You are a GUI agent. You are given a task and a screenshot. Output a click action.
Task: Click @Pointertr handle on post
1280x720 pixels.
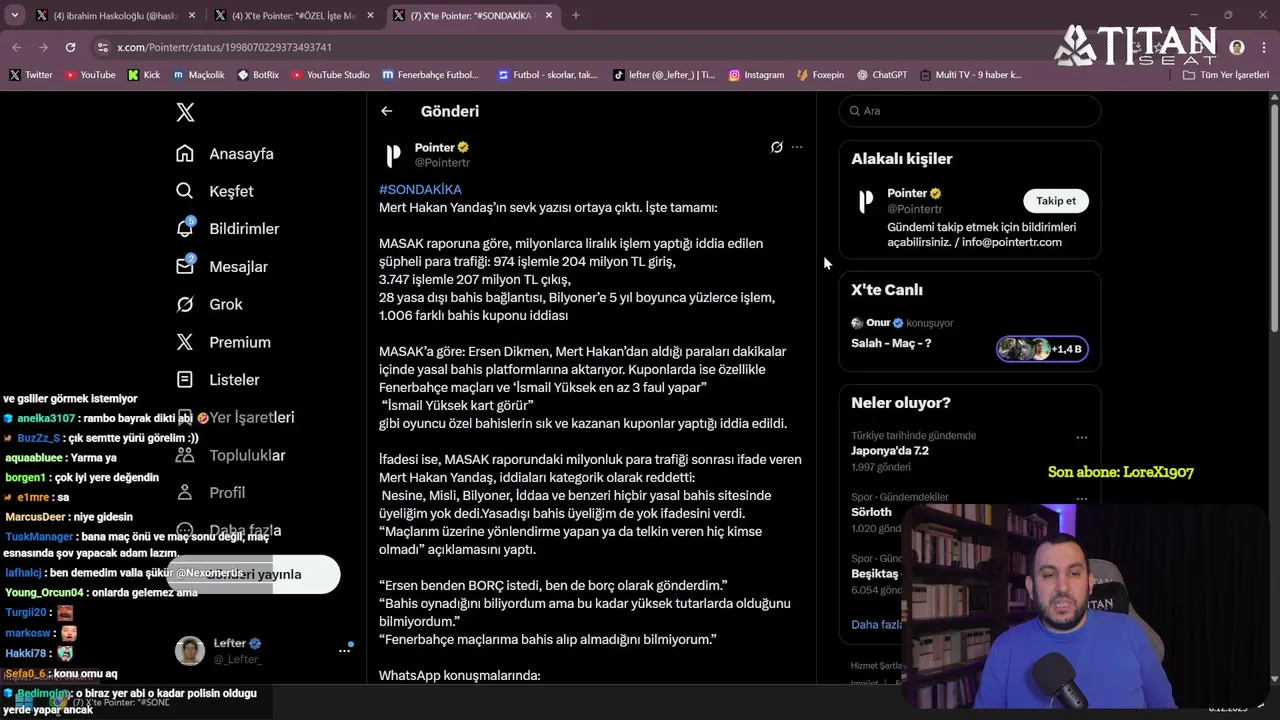[x=442, y=162]
